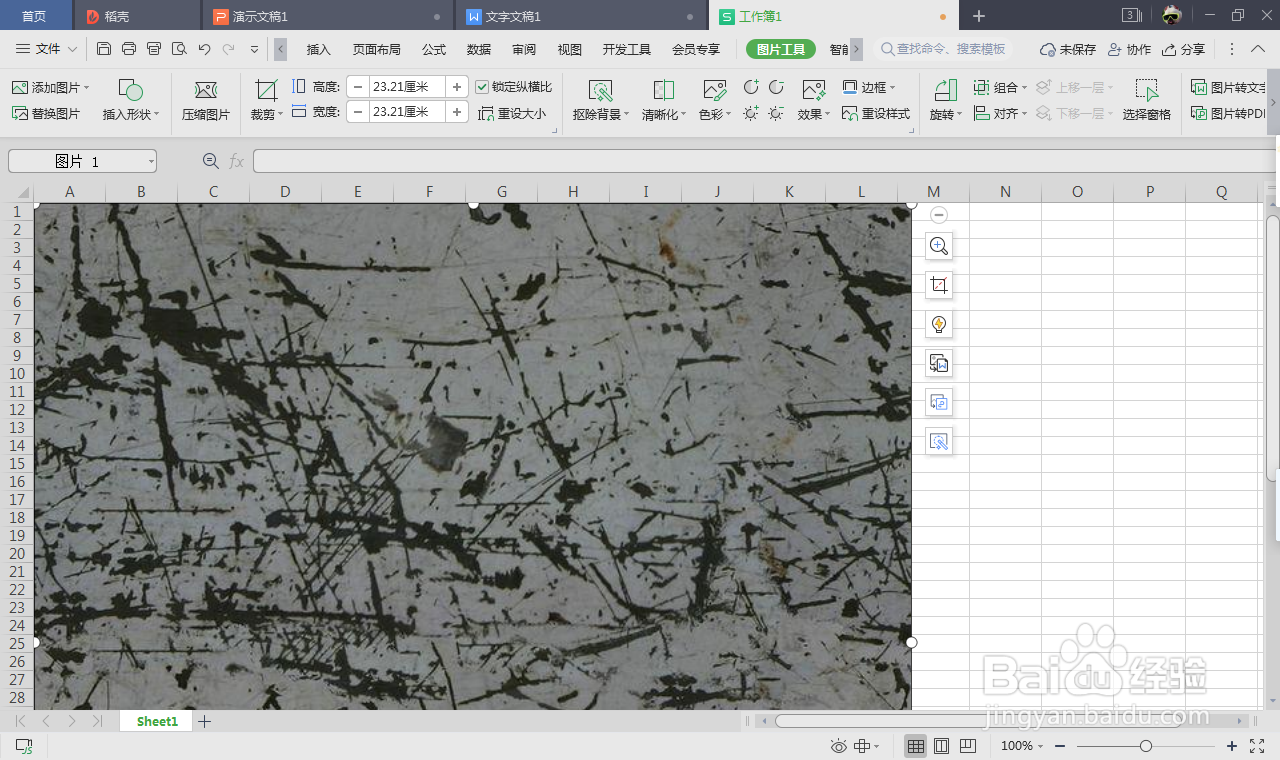Expand Border (边框) dropdown
The image size is (1280, 760).
(x=892, y=88)
